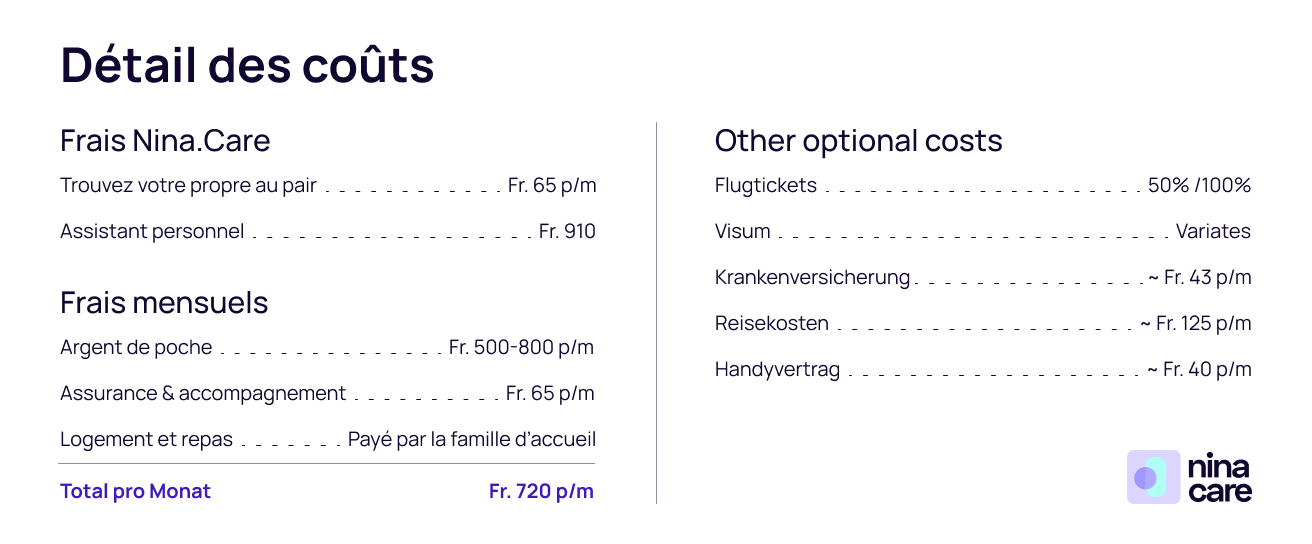
Task: Click the 'Total pro Monat' label
Action: (135, 491)
